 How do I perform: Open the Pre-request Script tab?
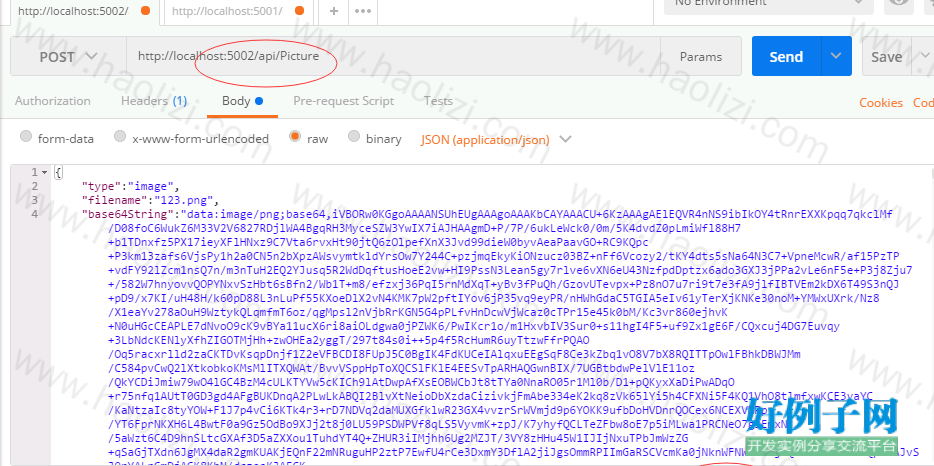tap(343, 101)
